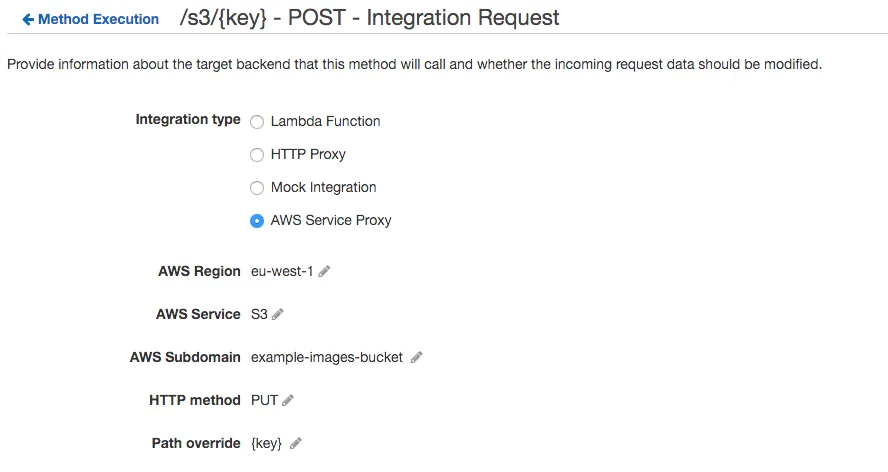Go back to Method Execution
Viewport: 888px width, 472px height.
pos(90,19)
